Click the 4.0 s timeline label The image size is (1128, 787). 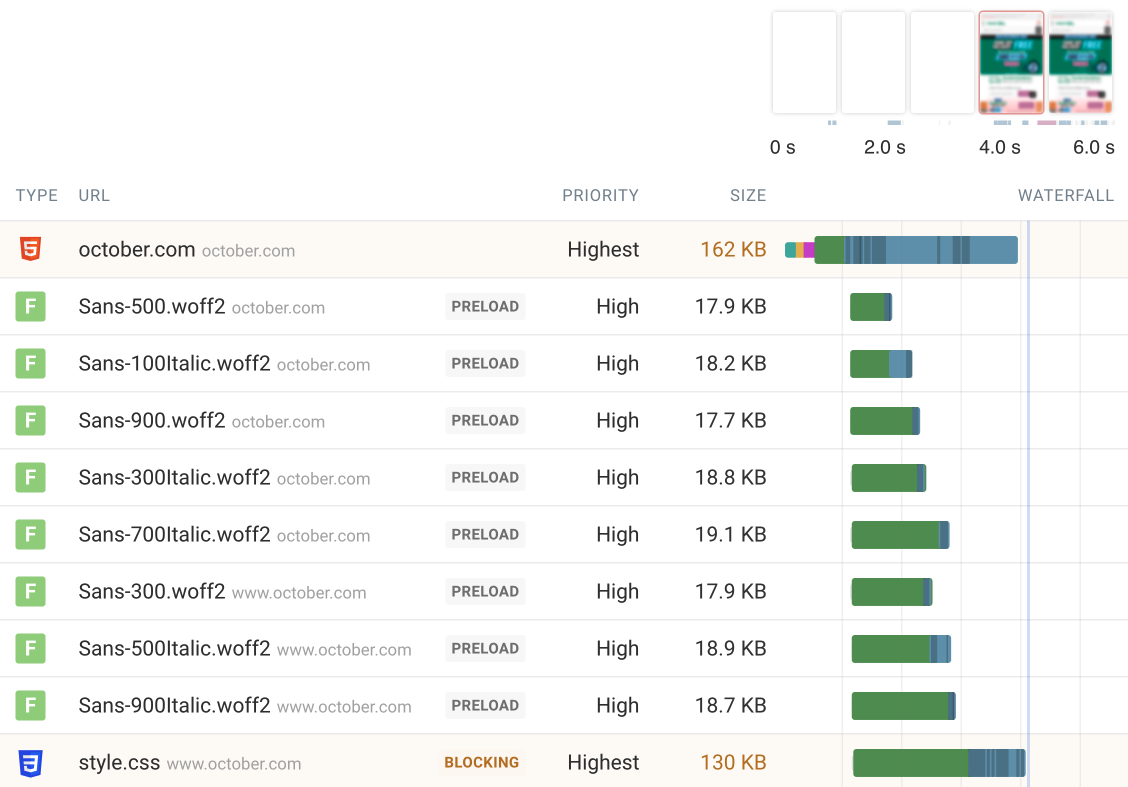(999, 147)
